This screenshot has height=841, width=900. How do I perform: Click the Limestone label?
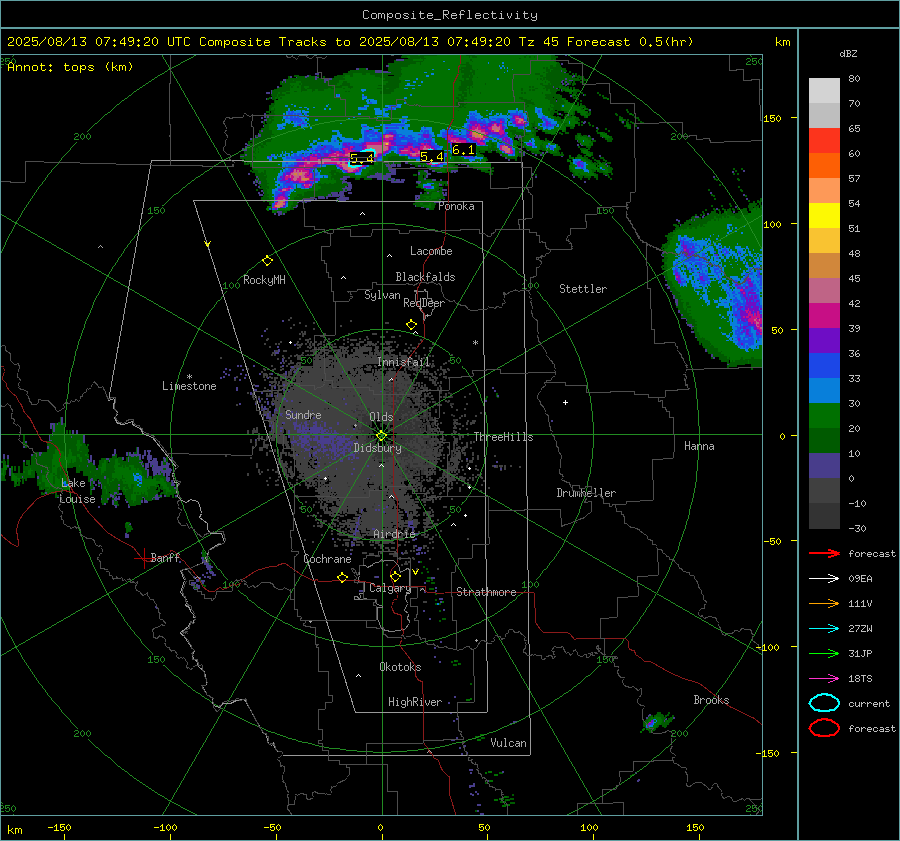coord(189,386)
